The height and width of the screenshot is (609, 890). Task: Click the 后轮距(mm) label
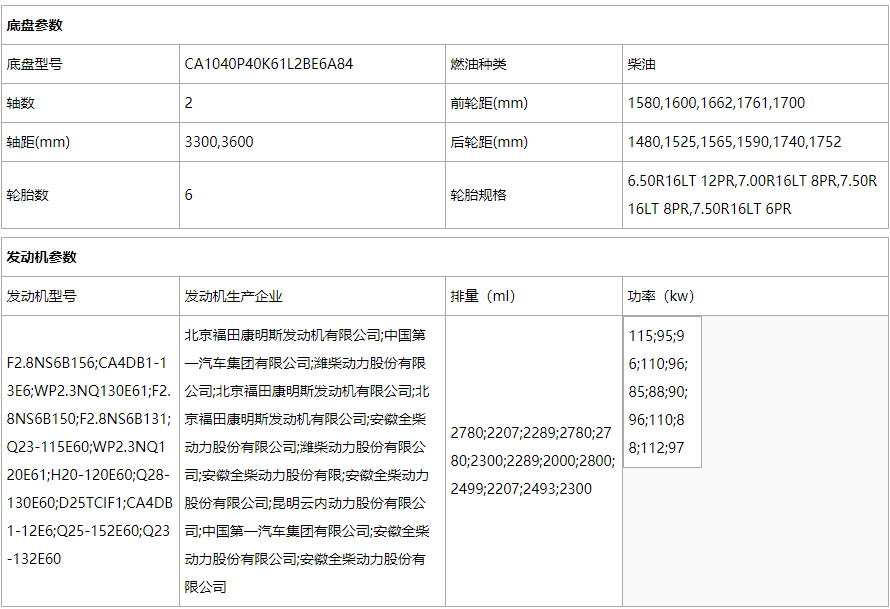click(489, 142)
